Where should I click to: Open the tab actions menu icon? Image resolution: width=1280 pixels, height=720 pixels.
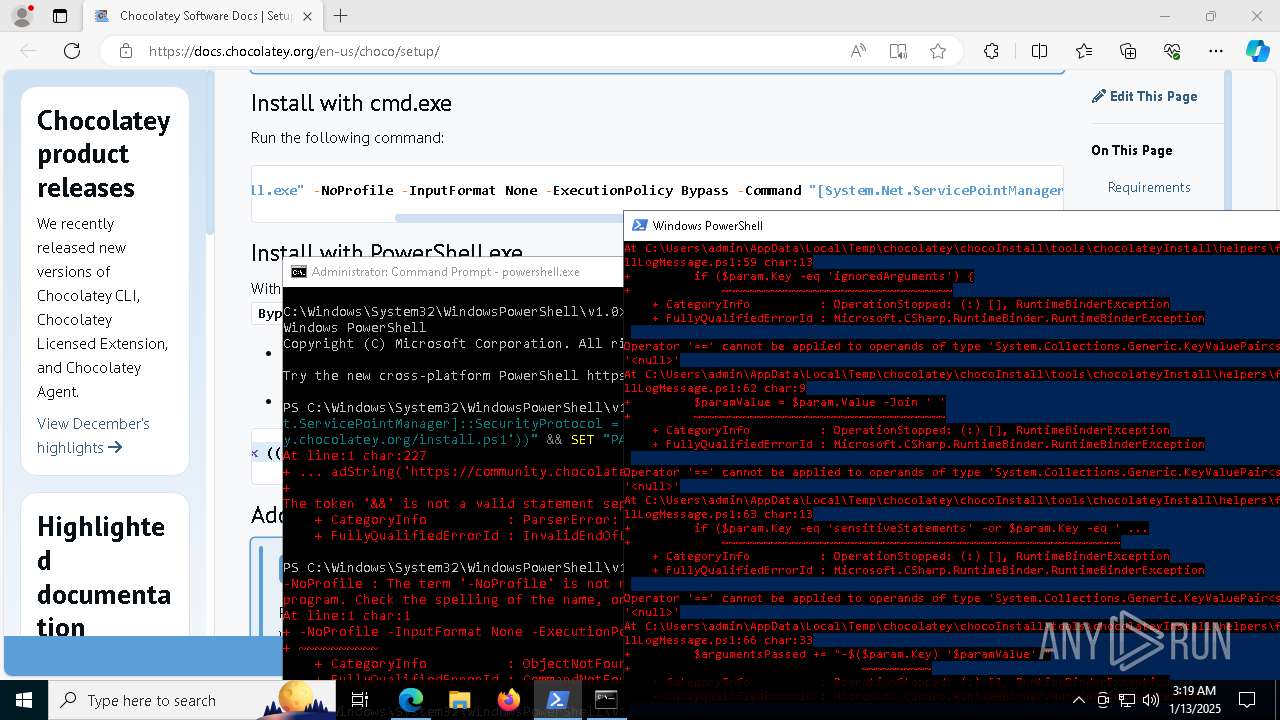coord(60,16)
